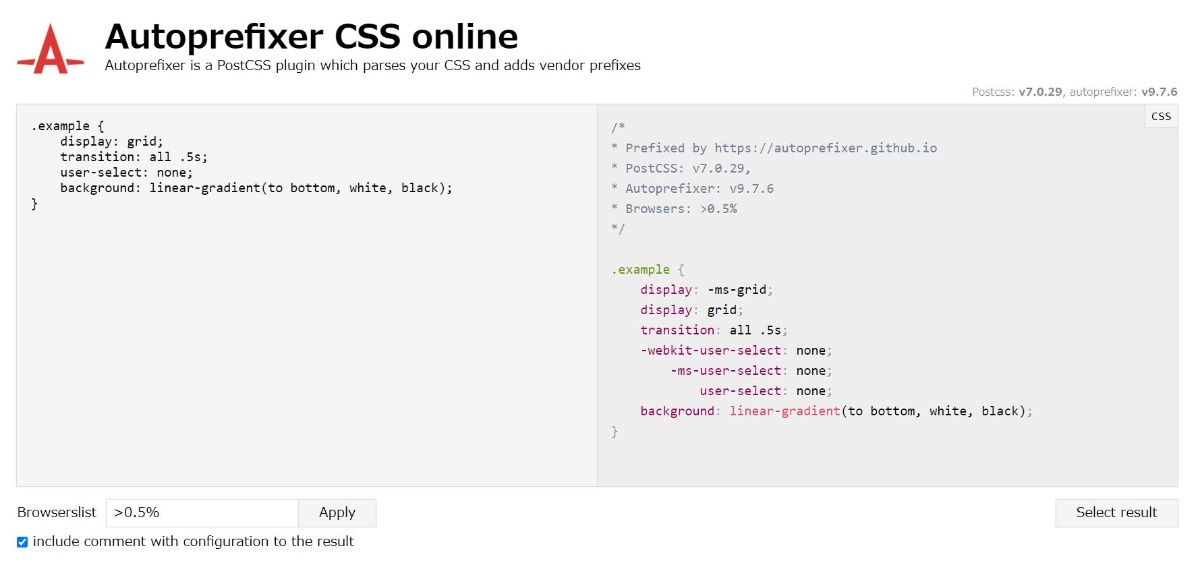1200x563 pixels.
Task: Click the CSS language badge in output
Action: (x=1160, y=116)
